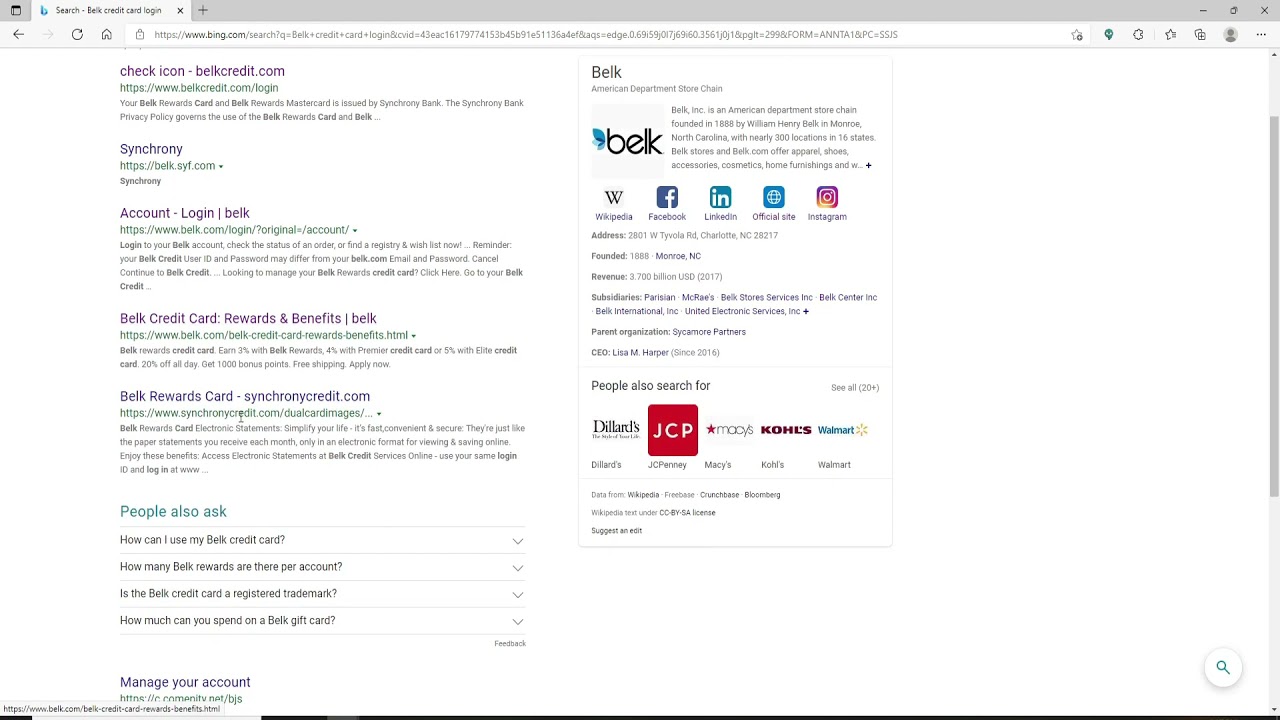The height and width of the screenshot is (720, 1280).
Task: Open the browser profile avatar
Action: (x=1231, y=34)
